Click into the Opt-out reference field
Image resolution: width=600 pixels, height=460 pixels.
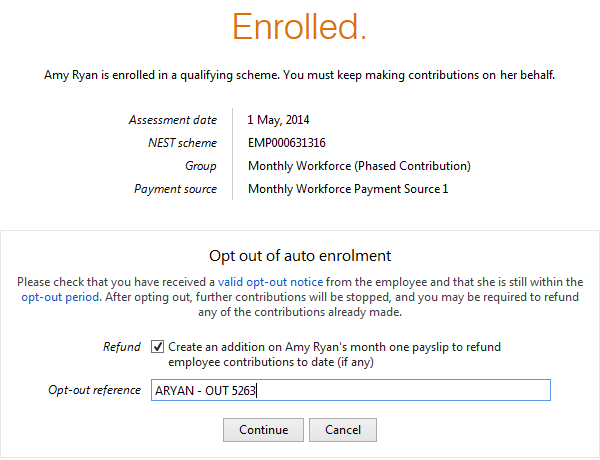(x=349, y=390)
